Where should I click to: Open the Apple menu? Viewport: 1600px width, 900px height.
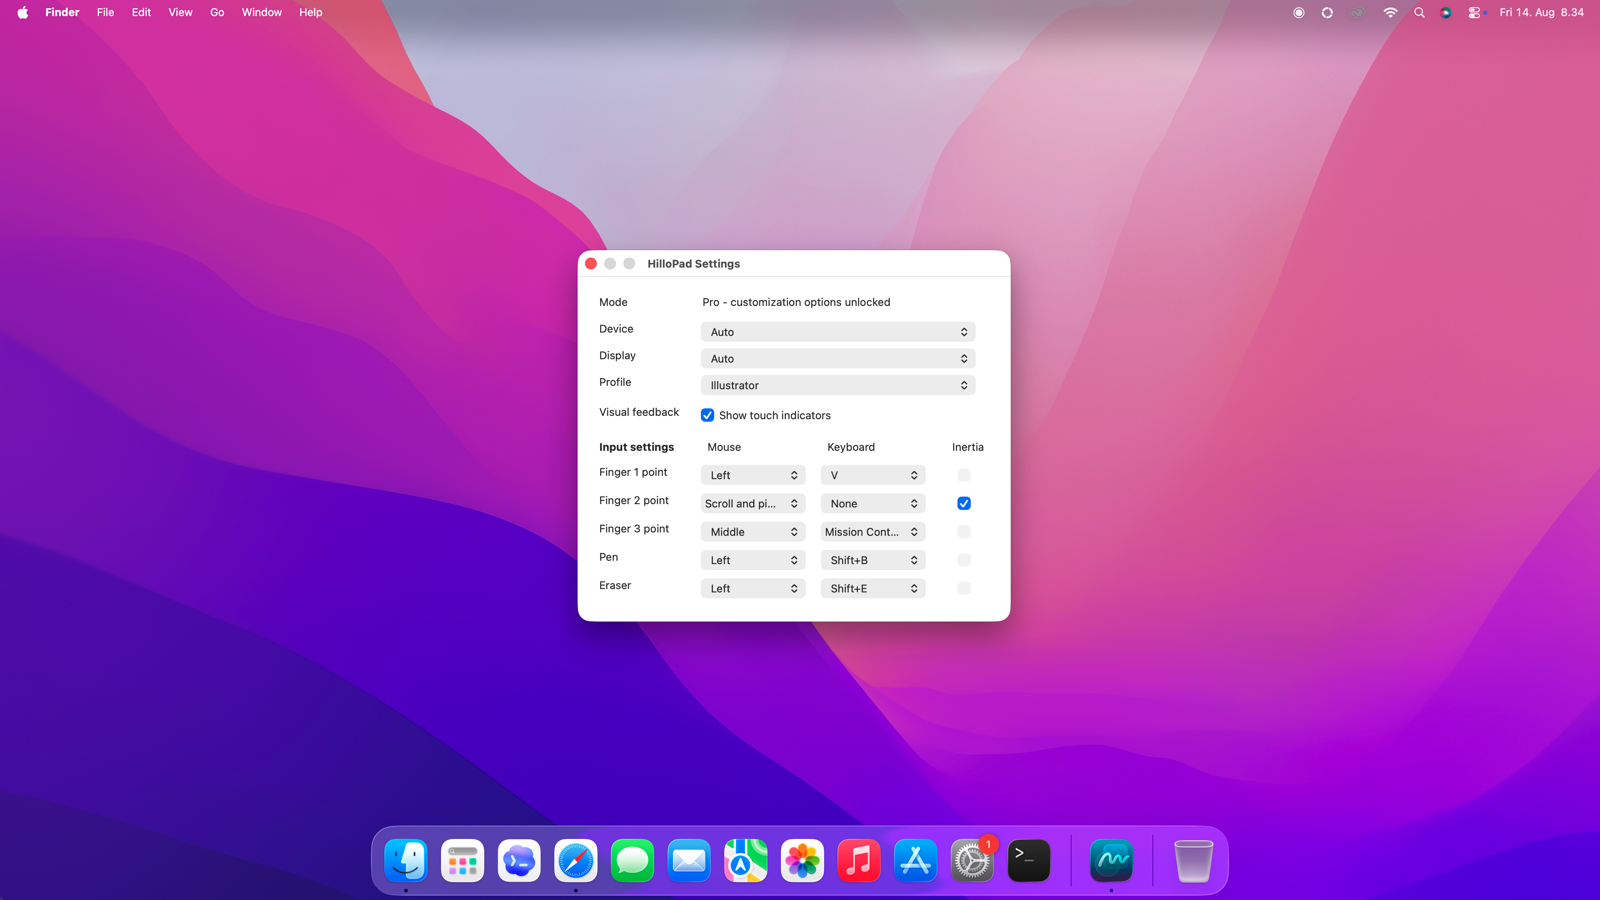point(22,13)
